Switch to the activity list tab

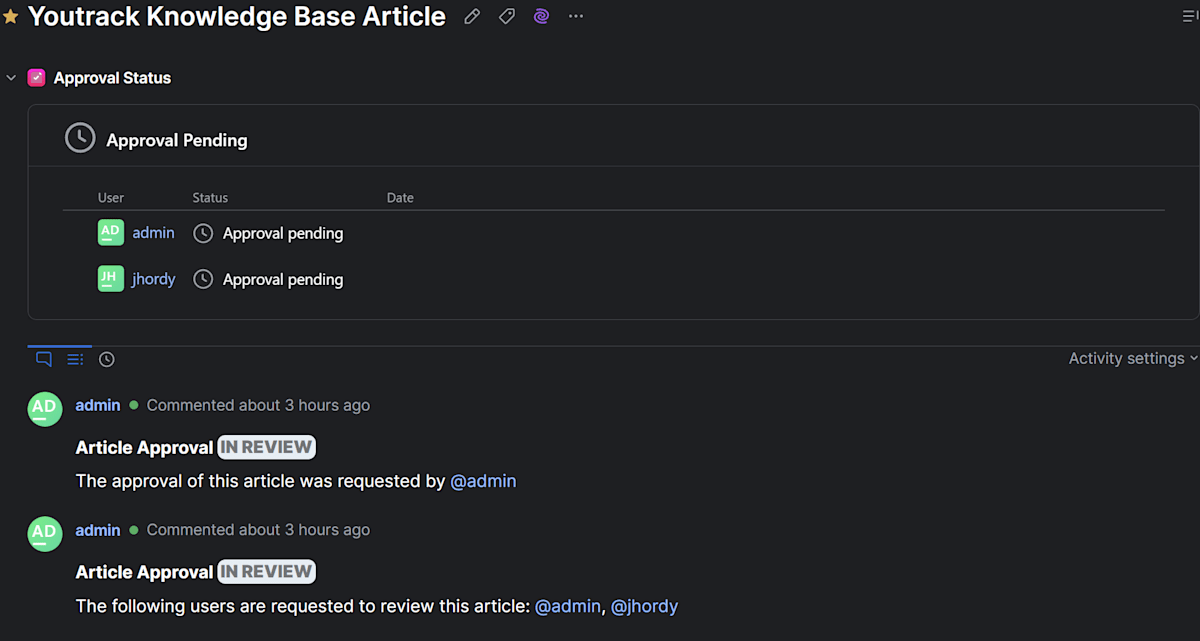[x=75, y=359]
